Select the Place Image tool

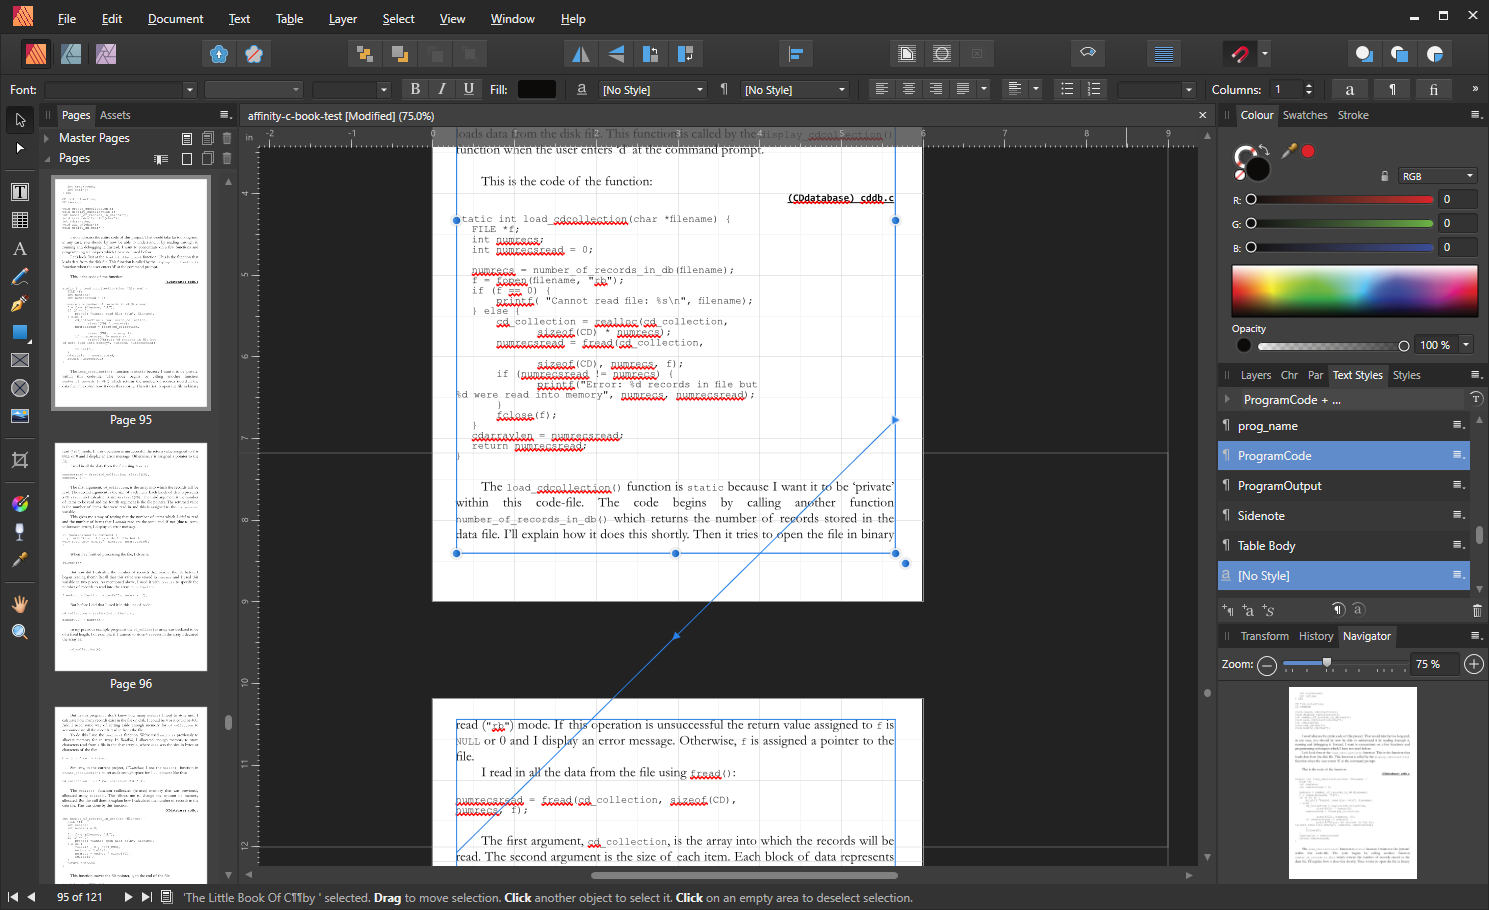coord(20,416)
